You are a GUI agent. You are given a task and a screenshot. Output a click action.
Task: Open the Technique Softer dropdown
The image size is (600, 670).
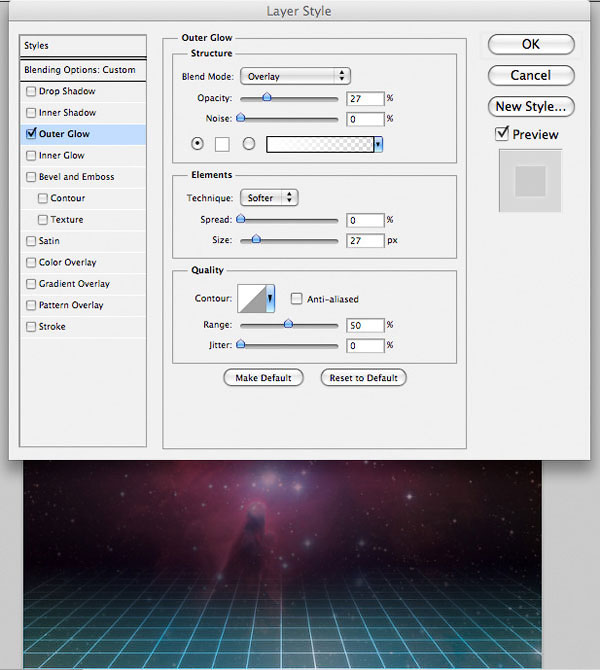point(269,198)
